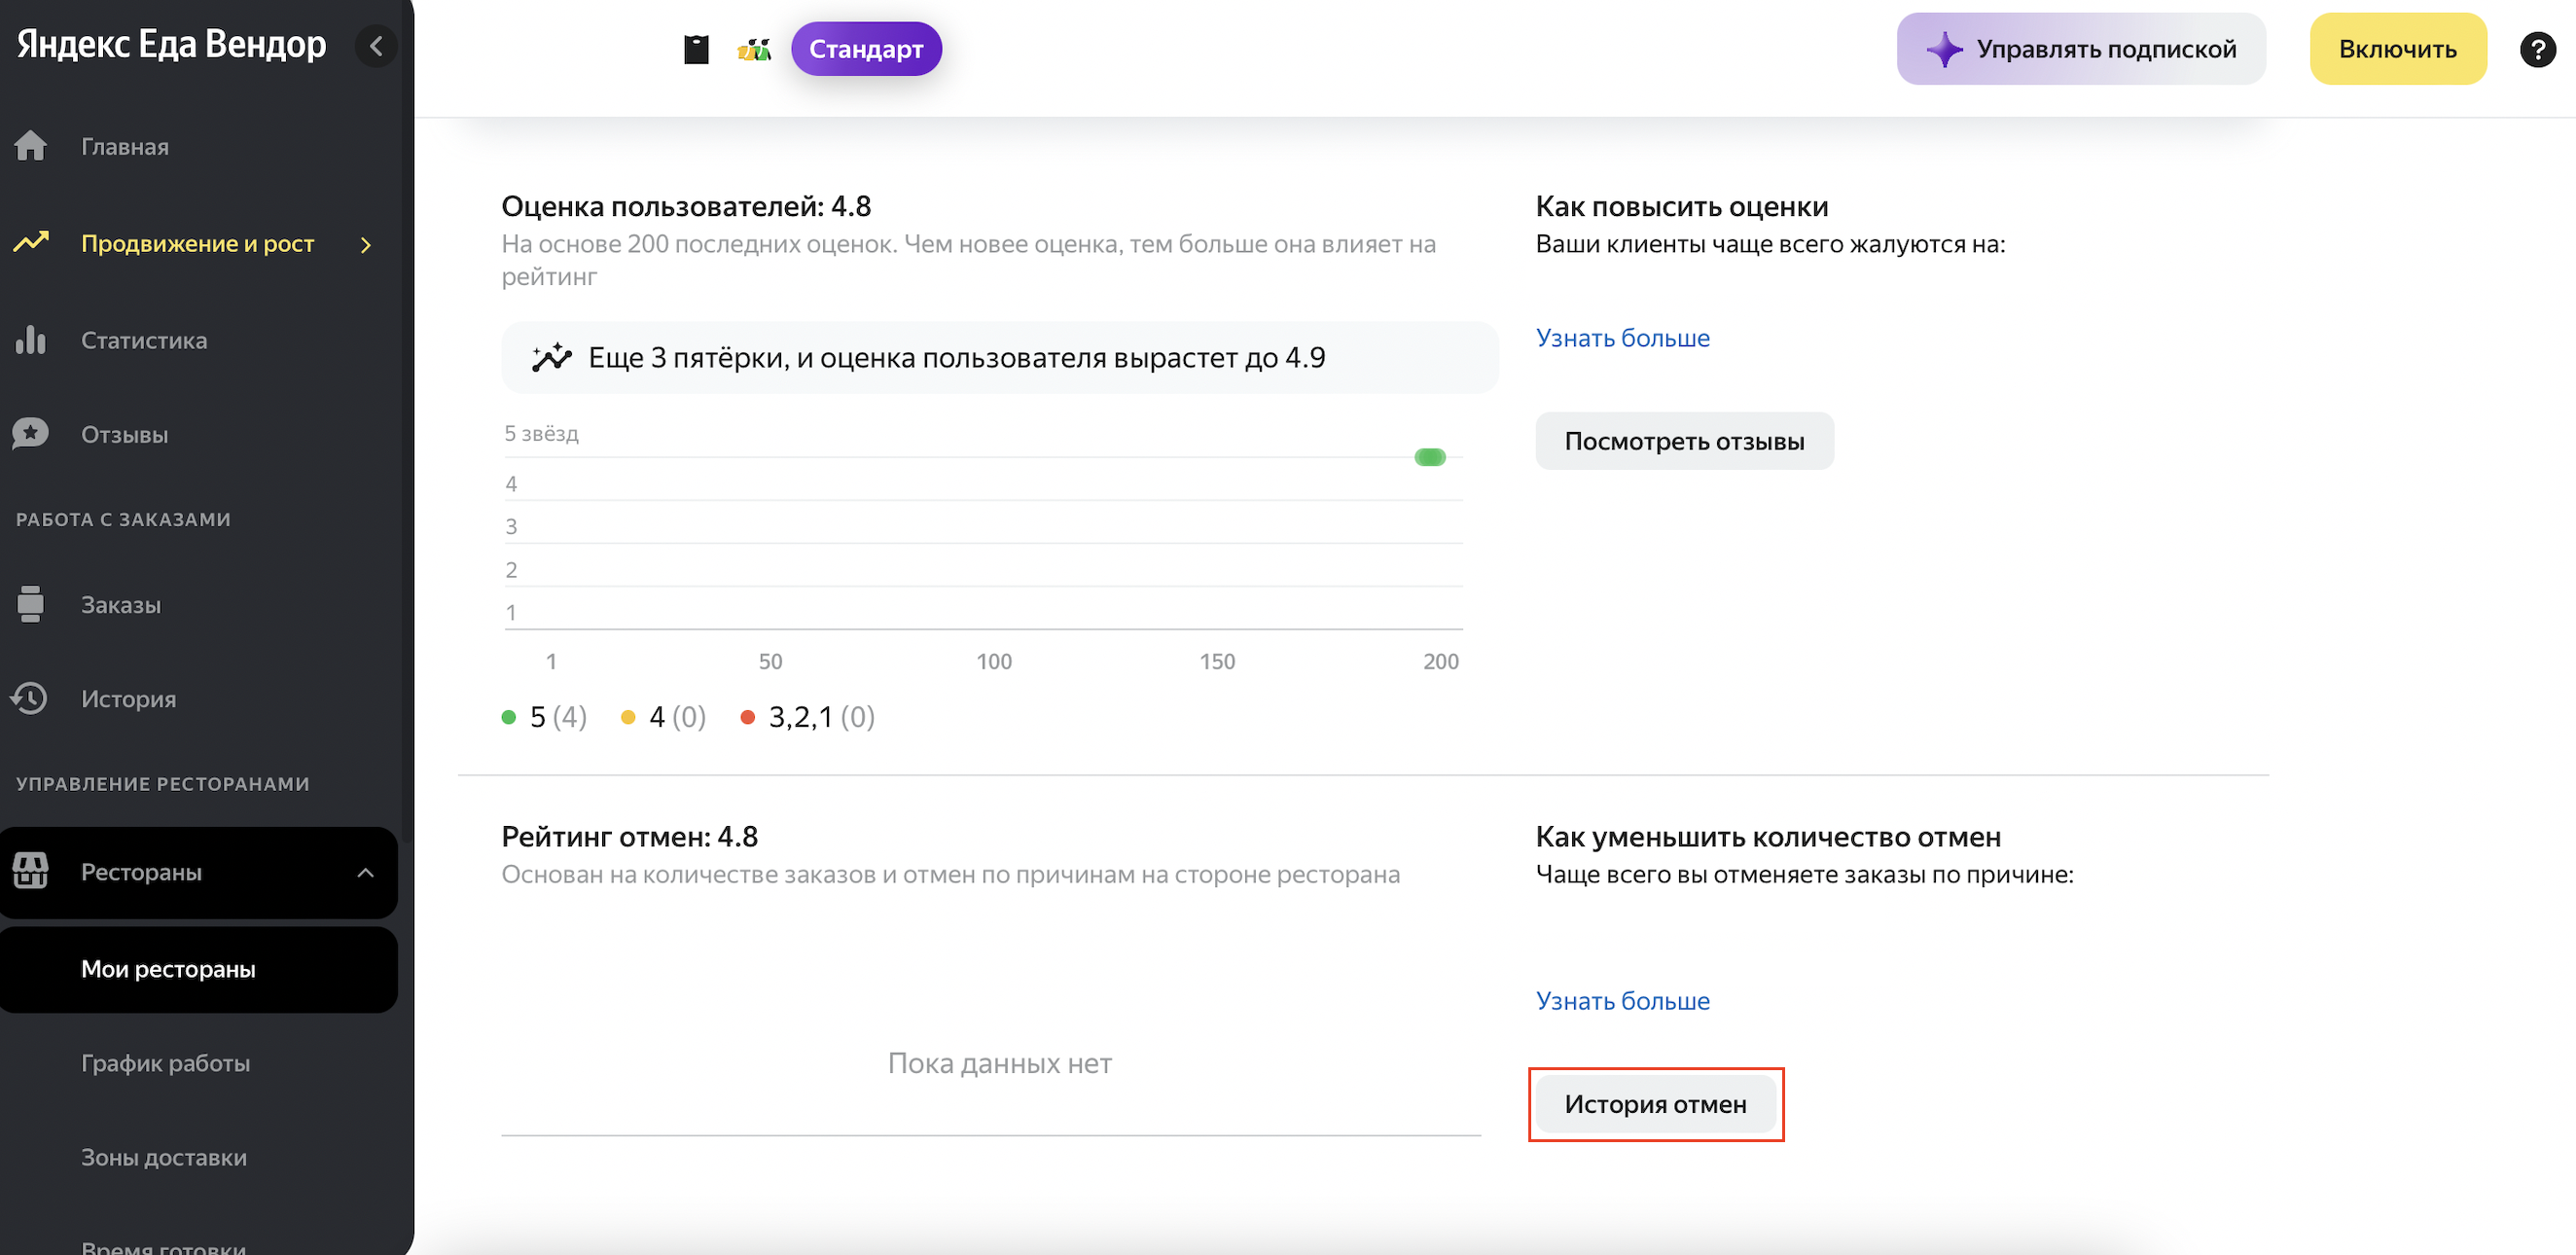Click the История clock icon
Screen dimensions: 2576x1255
[x=31, y=698]
